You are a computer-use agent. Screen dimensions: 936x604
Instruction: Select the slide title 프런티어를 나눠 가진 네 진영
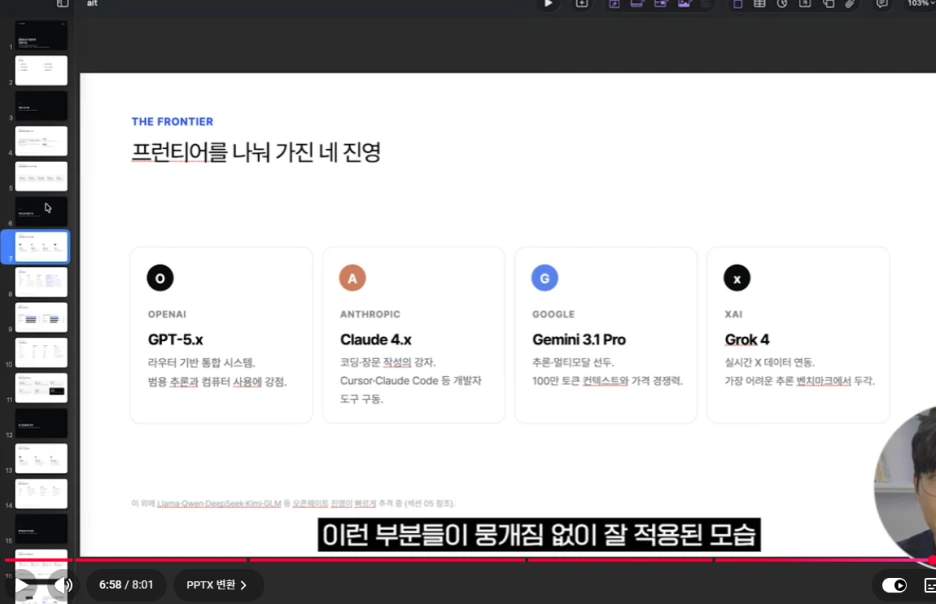[x=256, y=152]
